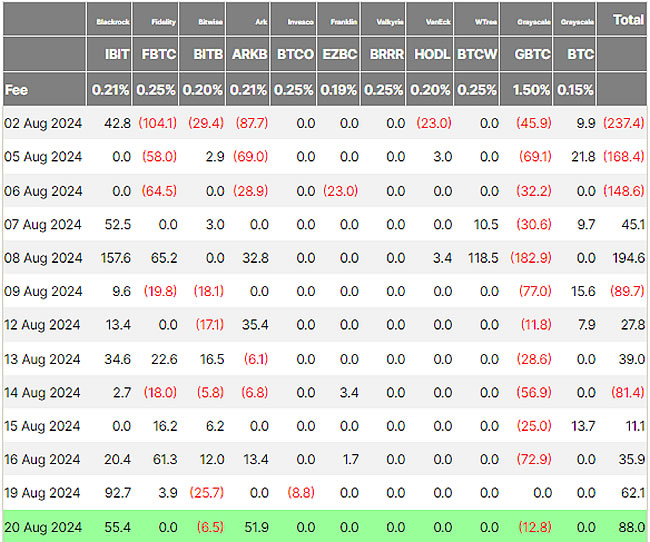Click the GBTC column header
Image resolution: width=650 pixels, height=542 pixels.
pyautogui.click(x=532, y=54)
